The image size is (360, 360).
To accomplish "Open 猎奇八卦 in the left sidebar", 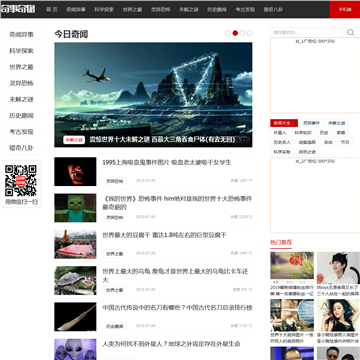I will [x=22, y=148].
